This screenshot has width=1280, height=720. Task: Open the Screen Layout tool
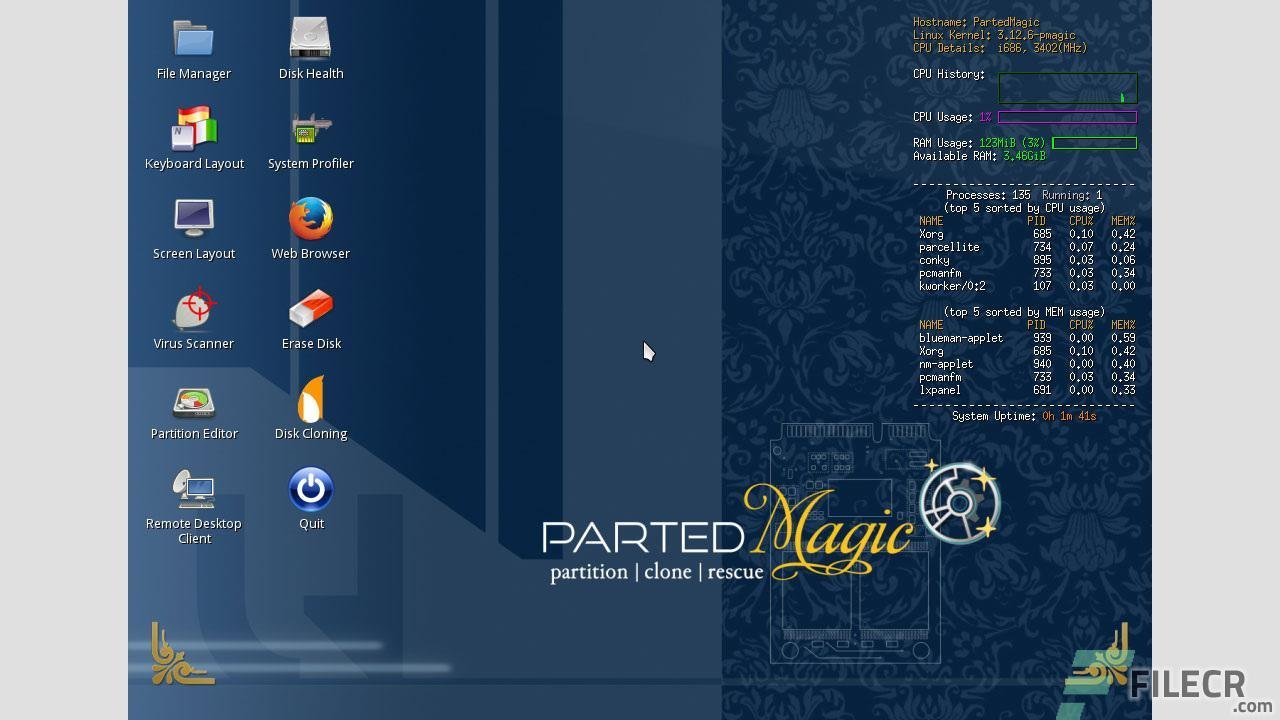click(193, 218)
